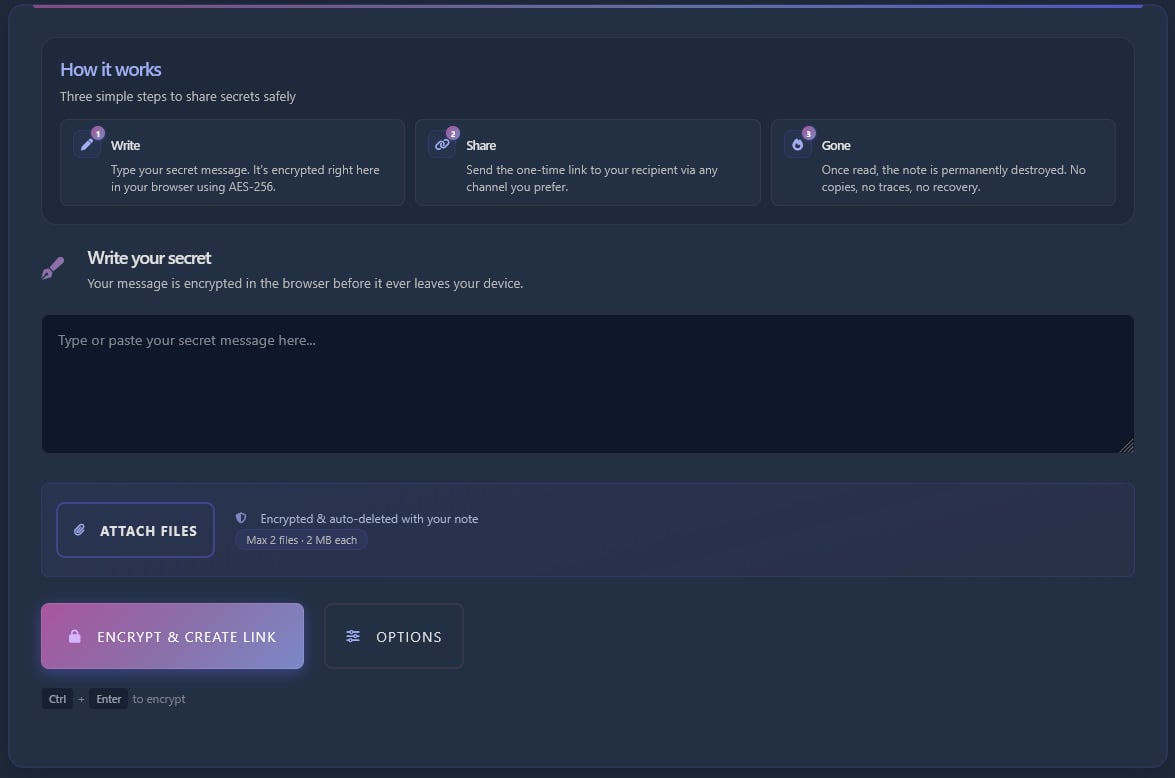The image size is (1175, 778).
Task: Click the Enter key badge near the bottom
Action: [x=108, y=698]
